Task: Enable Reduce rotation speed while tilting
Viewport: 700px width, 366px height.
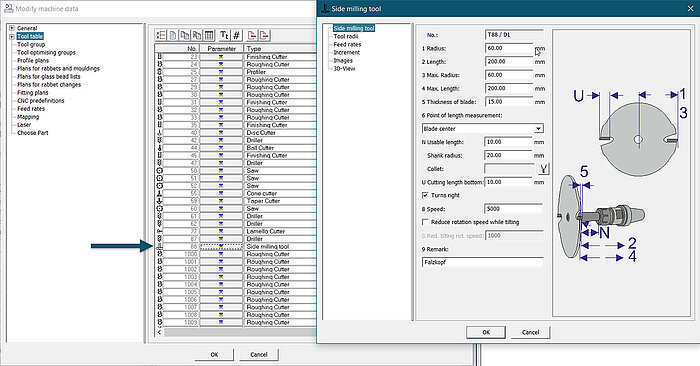Action: (425, 222)
